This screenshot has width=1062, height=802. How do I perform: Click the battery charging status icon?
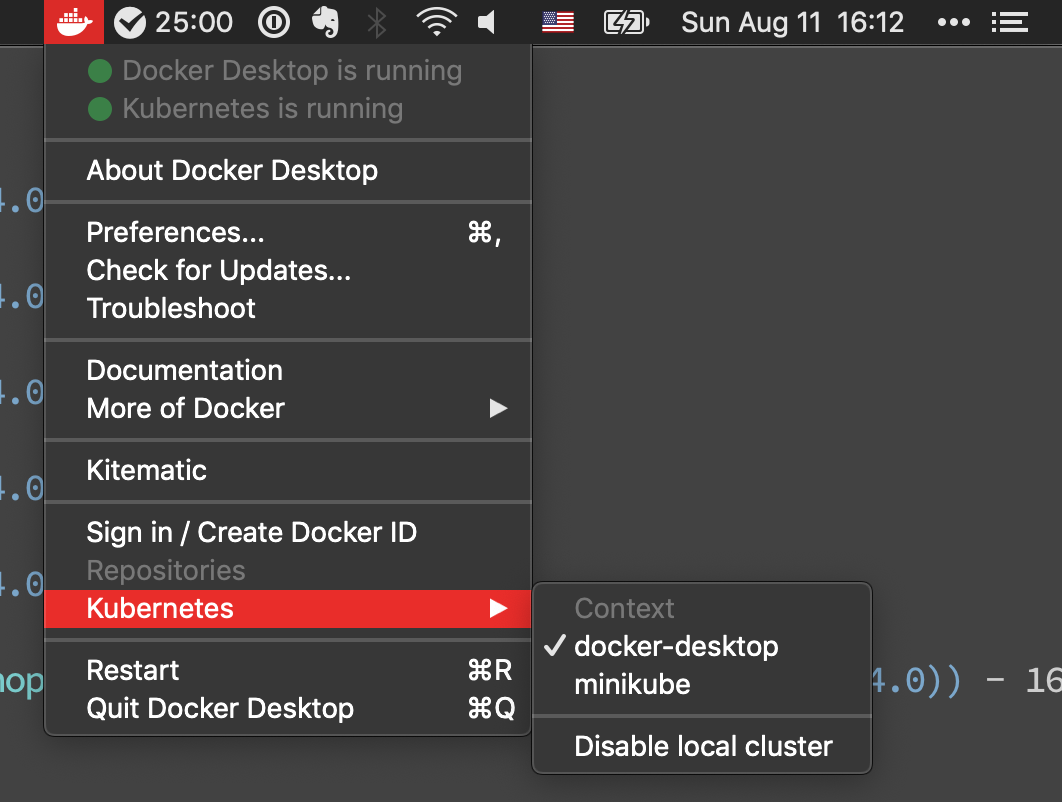[626, 22]
